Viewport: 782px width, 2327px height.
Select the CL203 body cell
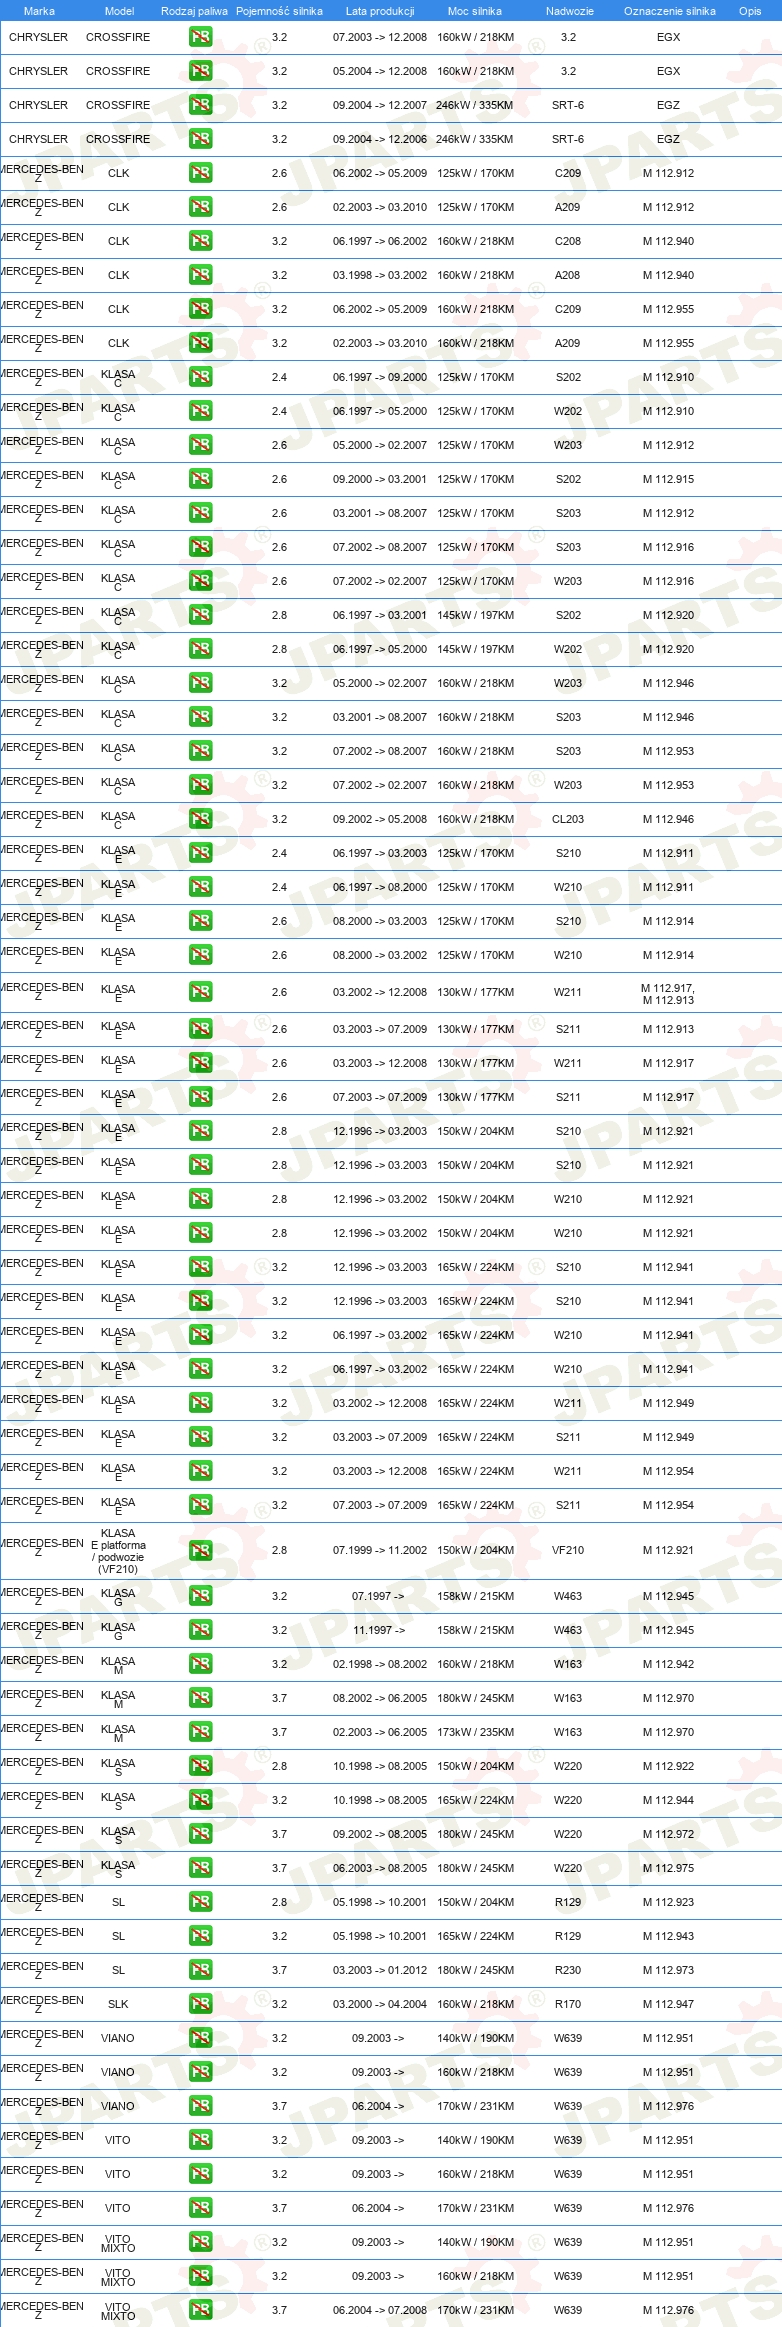click(x=568, y=819)
